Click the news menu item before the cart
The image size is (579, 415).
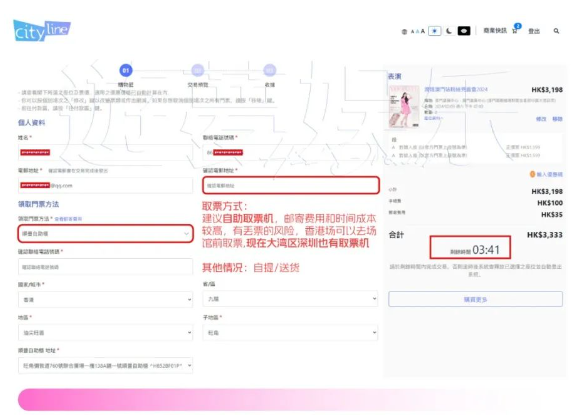point(495,31)
